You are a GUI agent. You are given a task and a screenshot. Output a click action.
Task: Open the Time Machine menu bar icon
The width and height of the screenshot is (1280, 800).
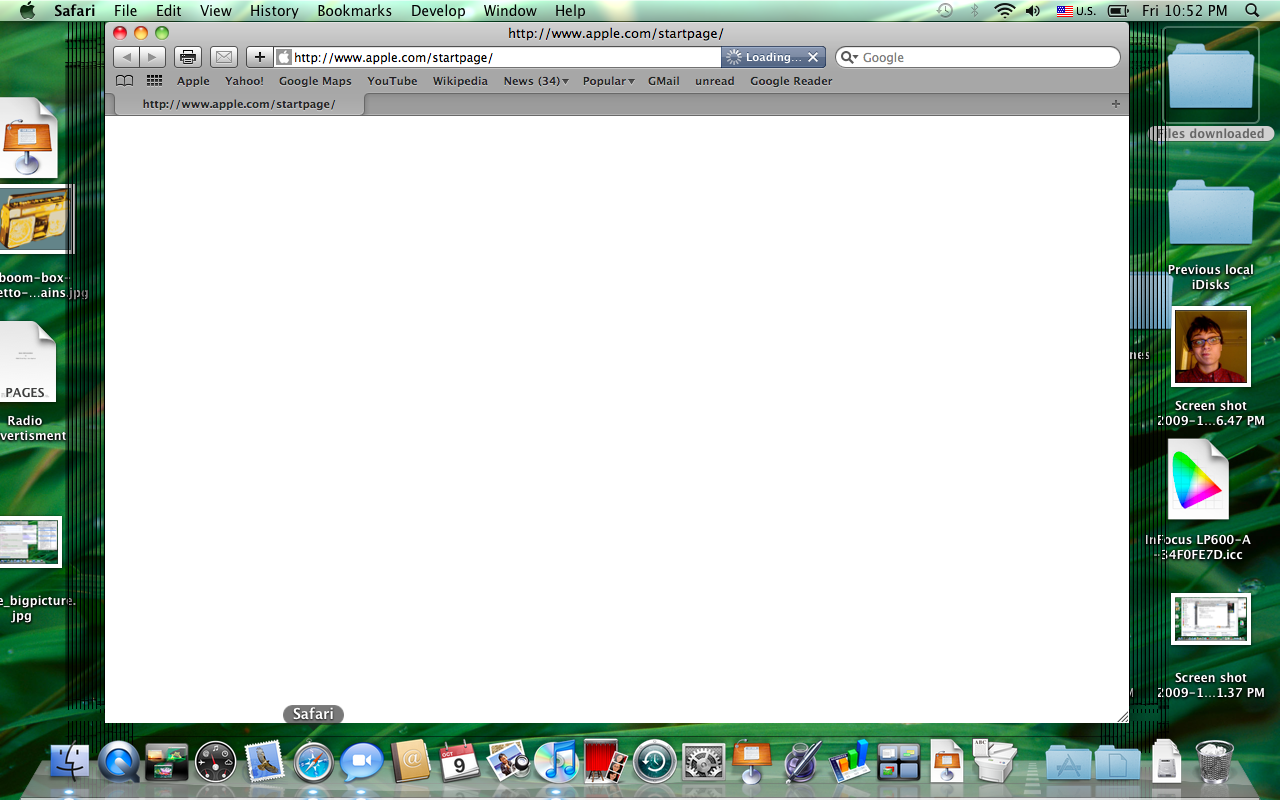[945, 11]
